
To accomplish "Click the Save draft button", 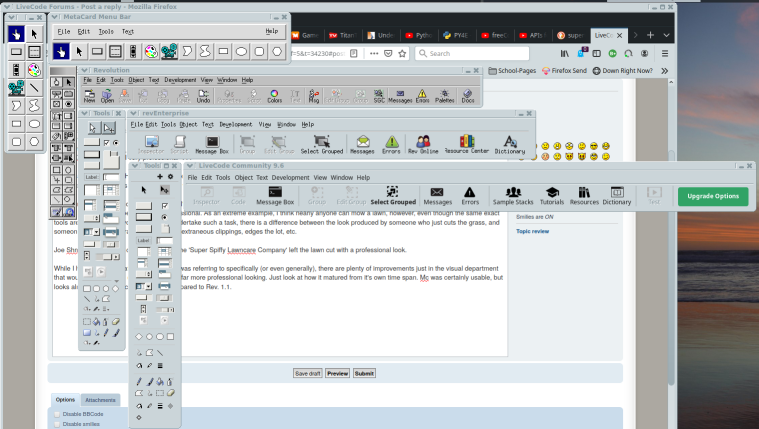I will [x=307, y=373].
